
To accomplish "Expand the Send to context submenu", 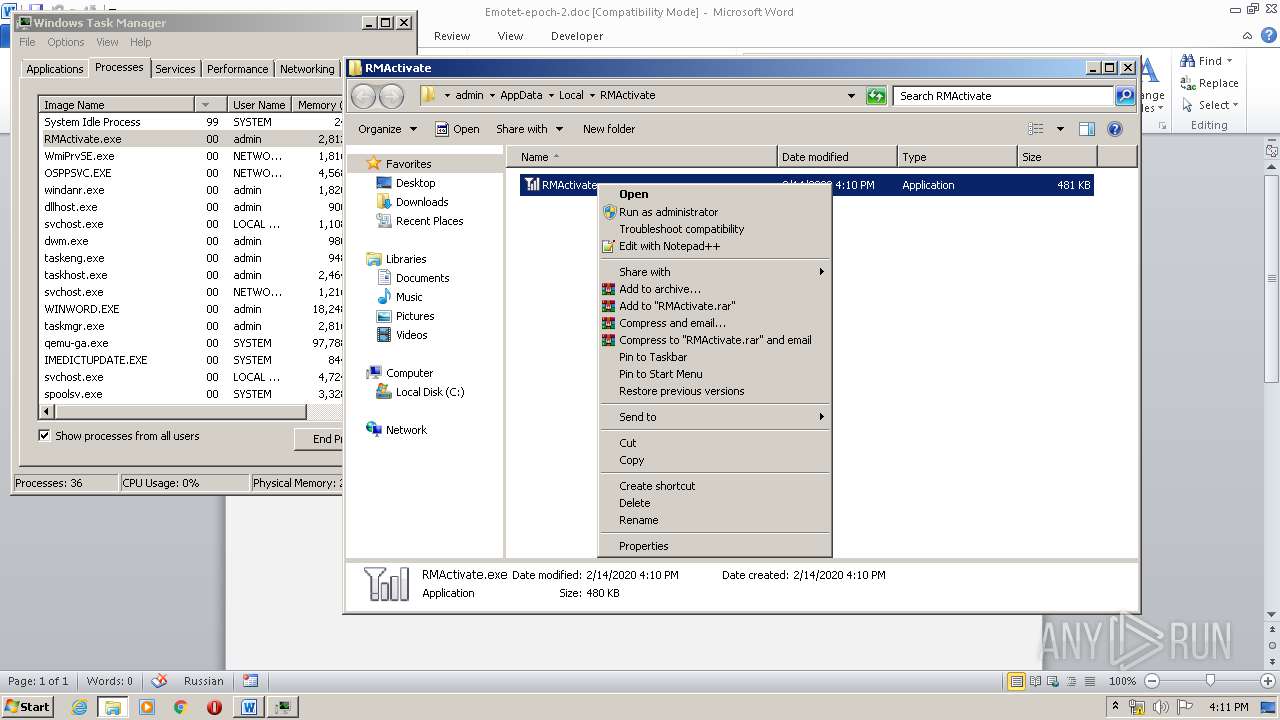I will [x=715, y=417].
